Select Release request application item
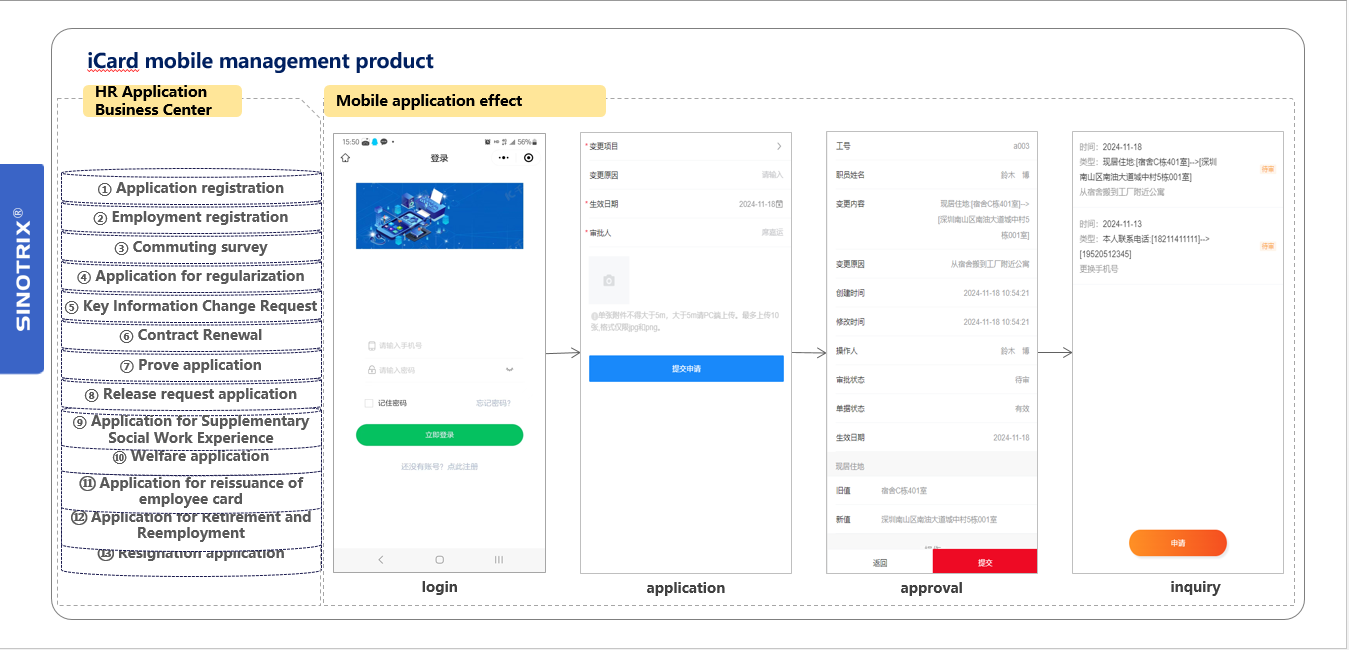 coord(191,394)
